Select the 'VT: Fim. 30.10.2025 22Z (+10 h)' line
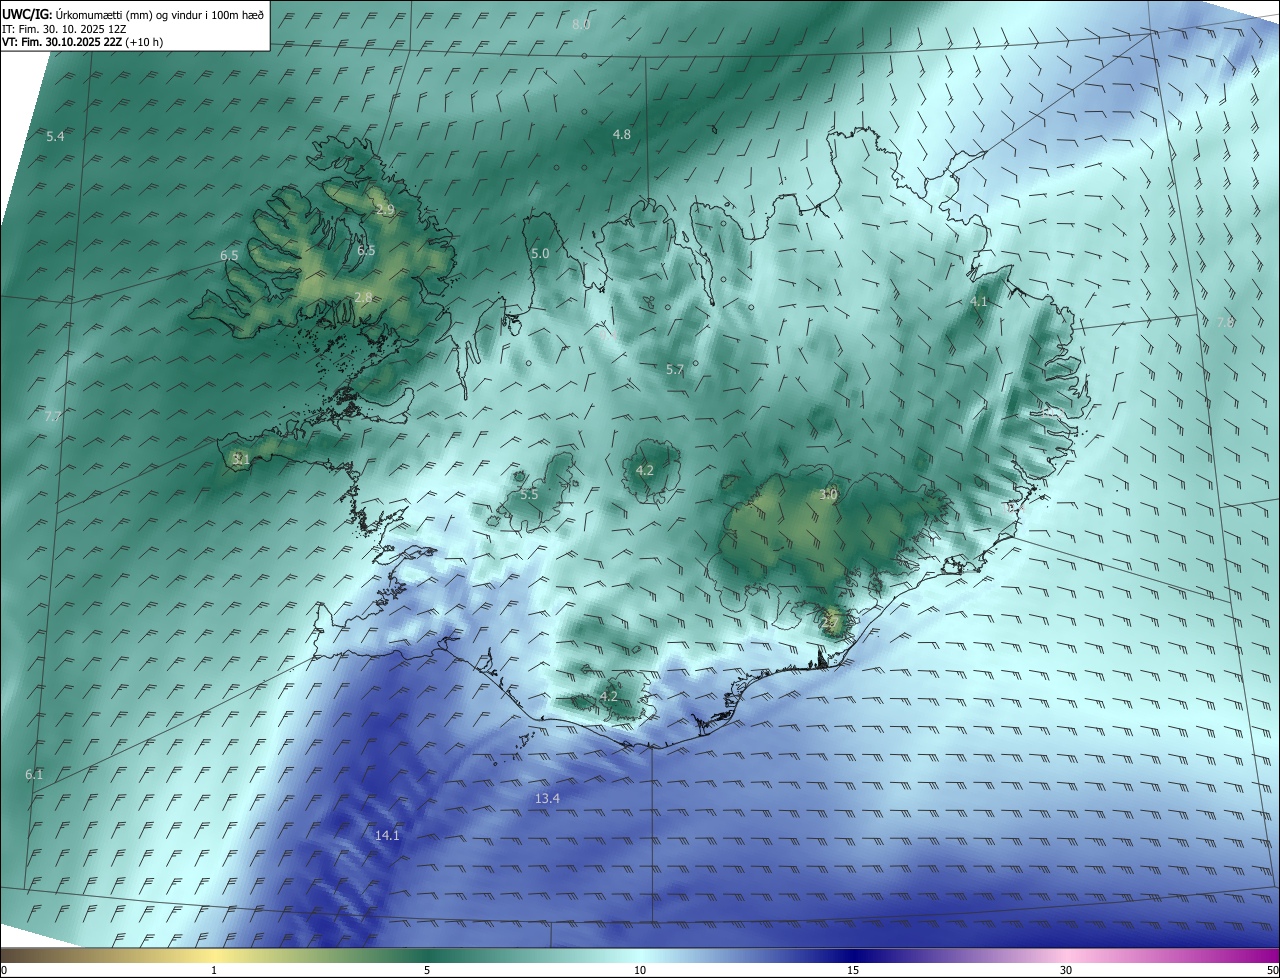 [82, 42]
